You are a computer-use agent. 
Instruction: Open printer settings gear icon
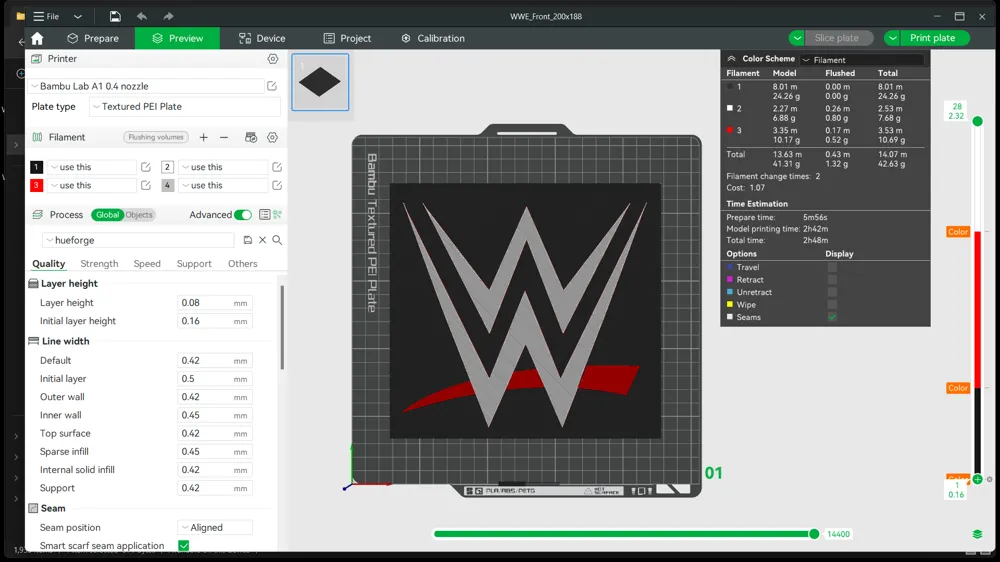tap(273, 59)
